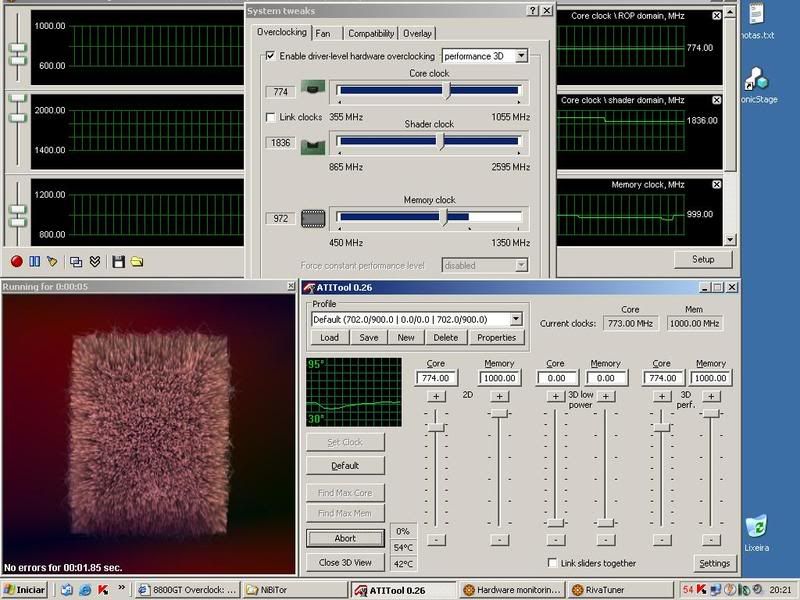Image resolution: width=800 pixels, height=600 pixels.
Task: Click the 2D Core clock value field
Action: [436, 378]
